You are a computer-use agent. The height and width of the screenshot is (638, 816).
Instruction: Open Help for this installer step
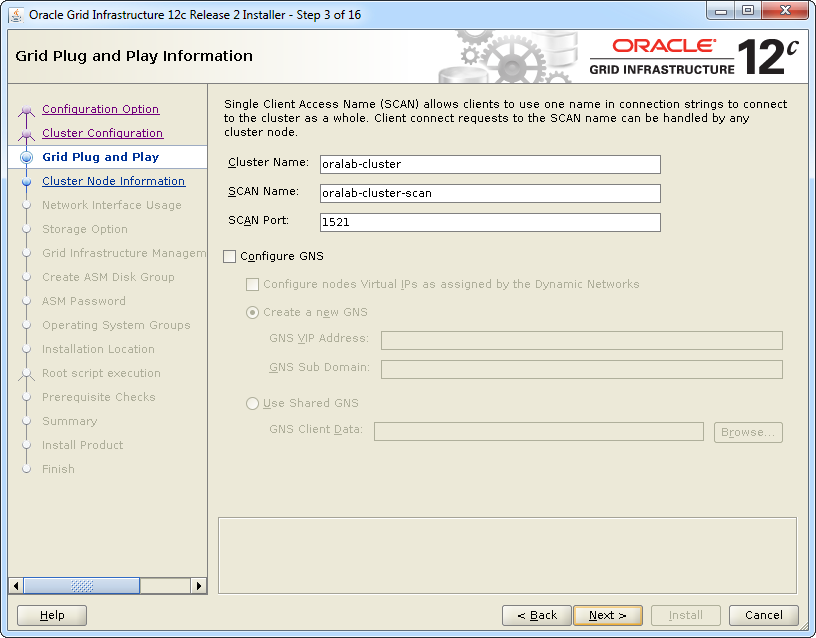(x=52, y=615)
